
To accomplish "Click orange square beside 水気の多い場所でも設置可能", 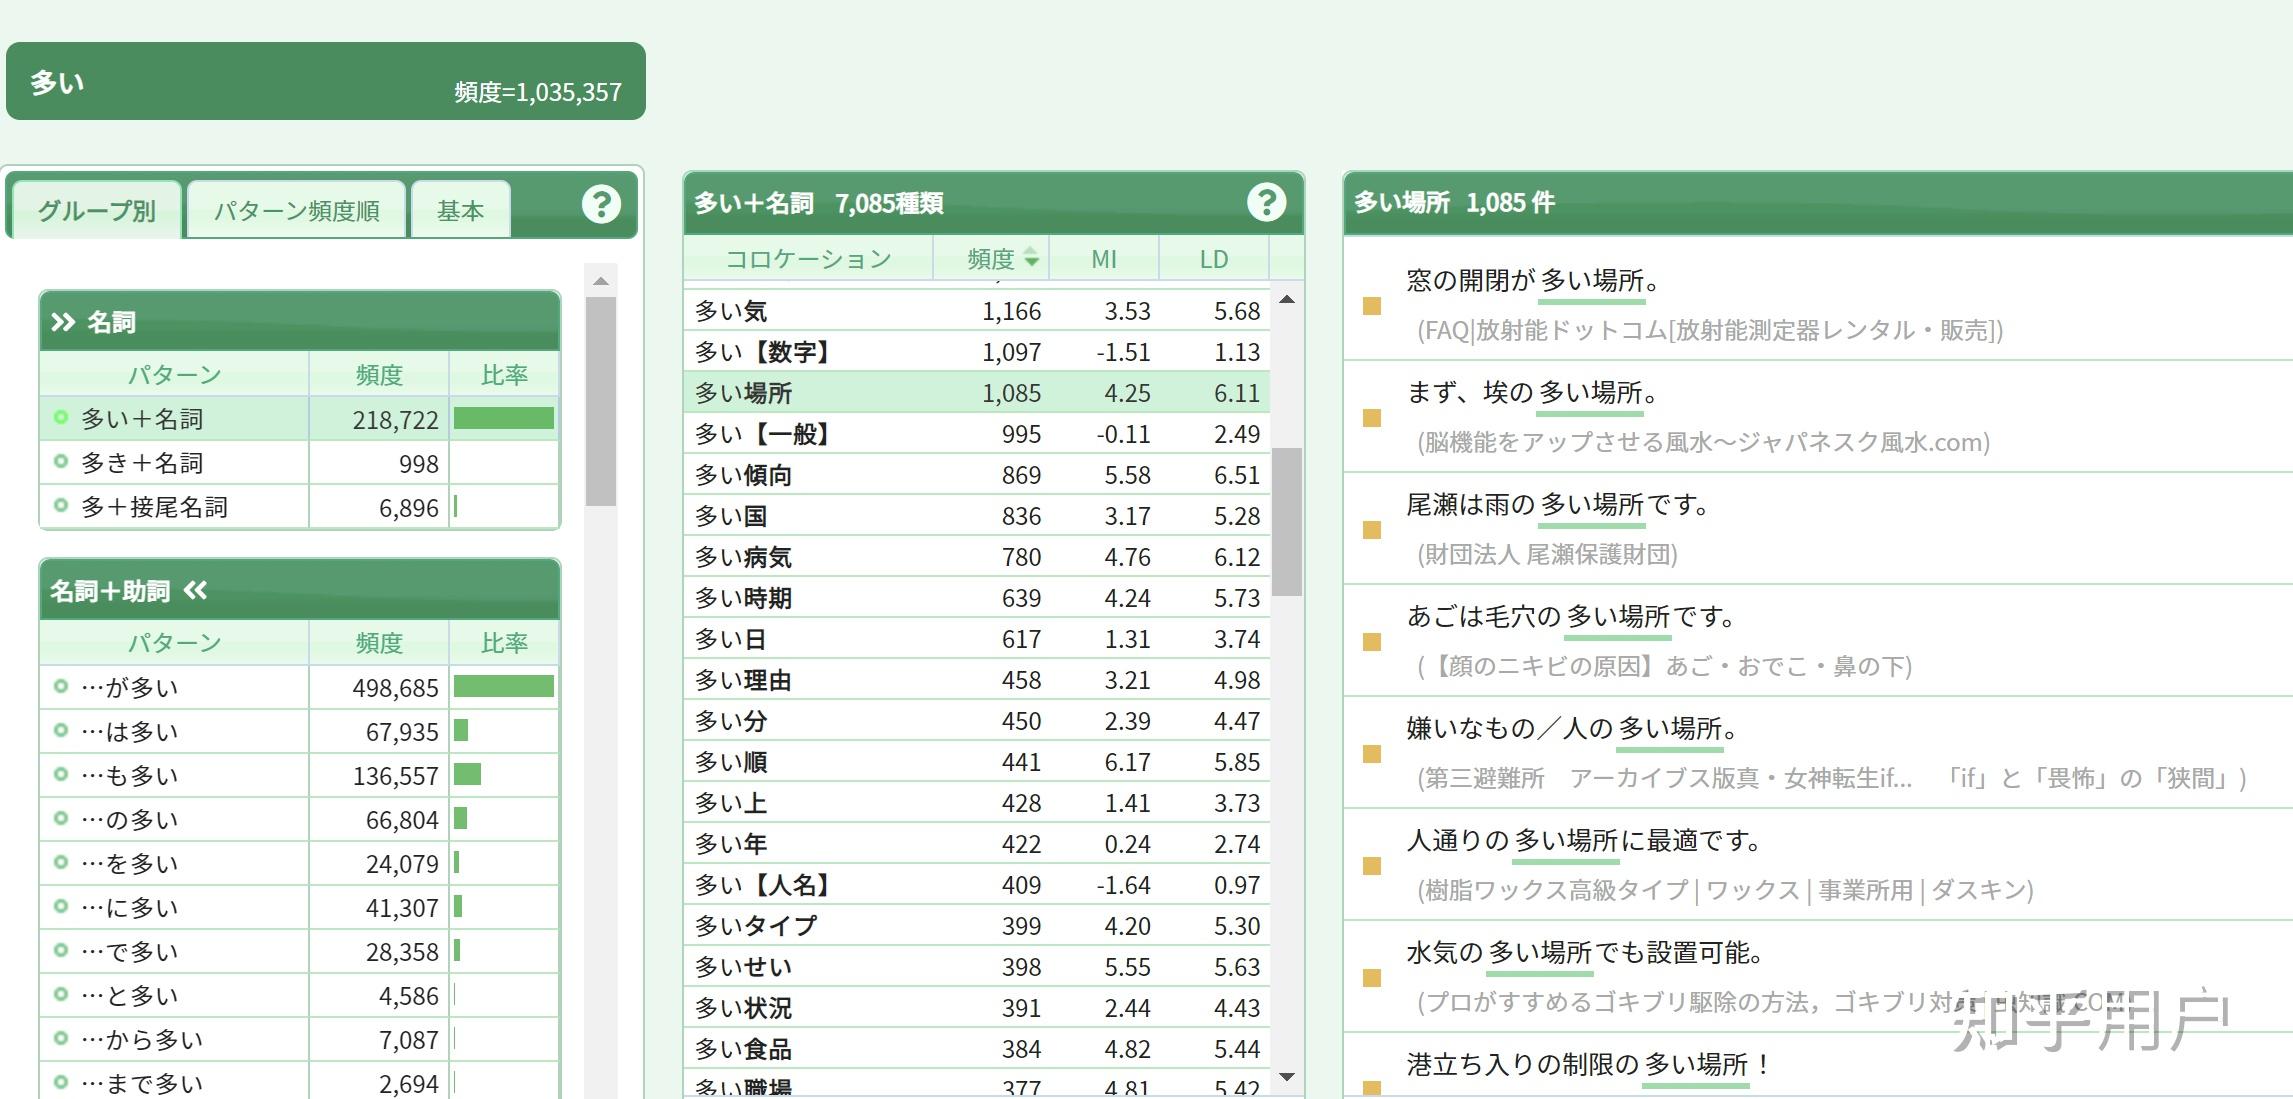I will (x=1372, y=978).
